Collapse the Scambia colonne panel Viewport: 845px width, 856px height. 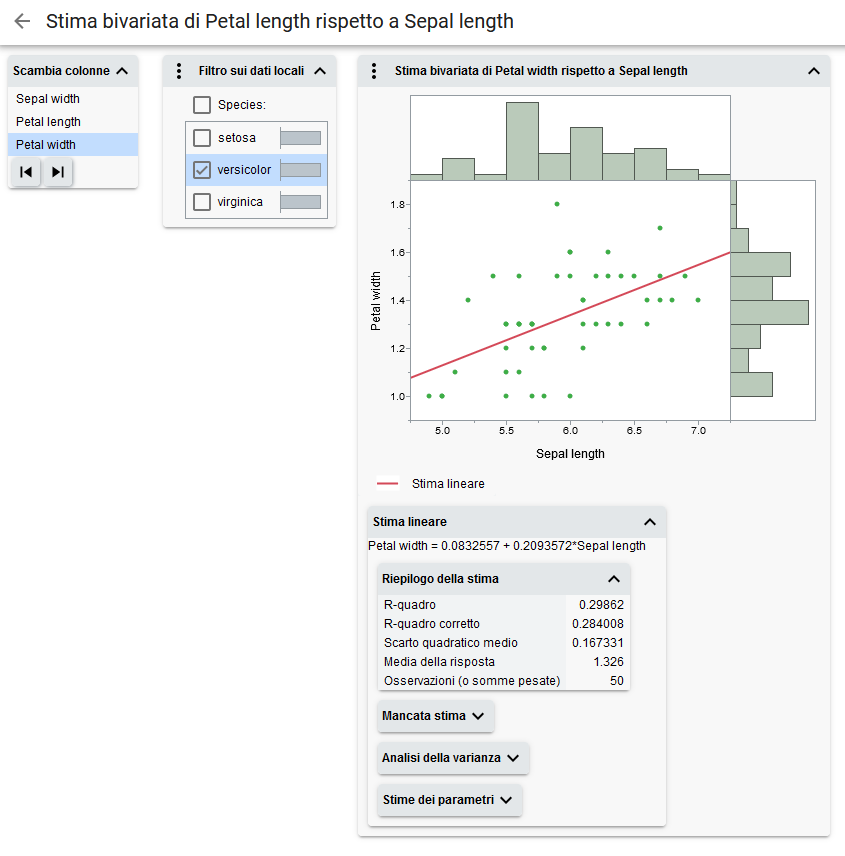pos(122,71)
